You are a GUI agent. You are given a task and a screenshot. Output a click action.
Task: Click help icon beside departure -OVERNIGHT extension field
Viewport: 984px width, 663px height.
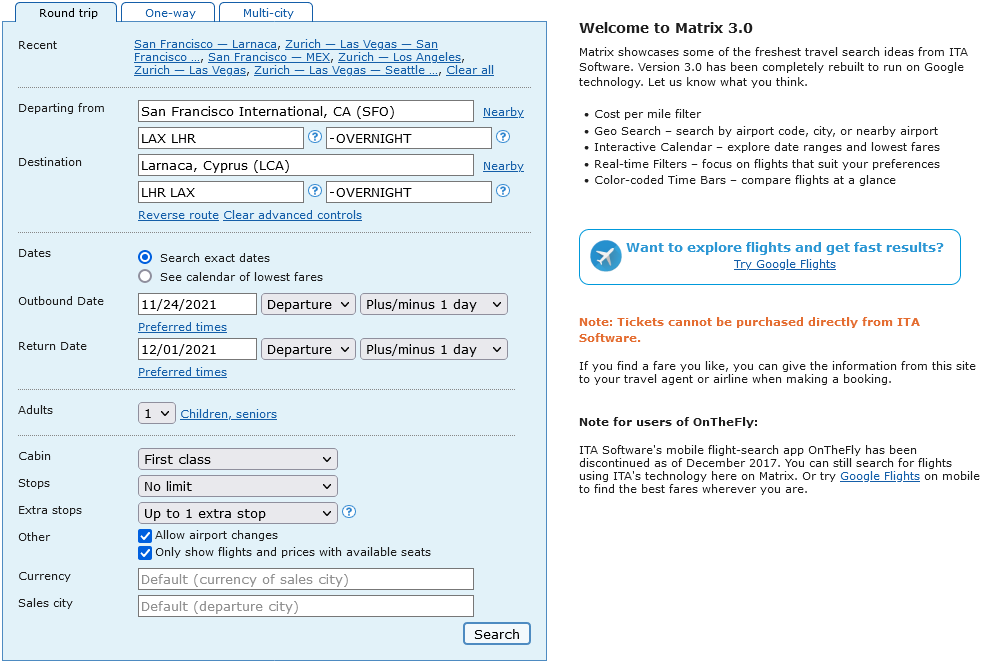click(503, 137)
